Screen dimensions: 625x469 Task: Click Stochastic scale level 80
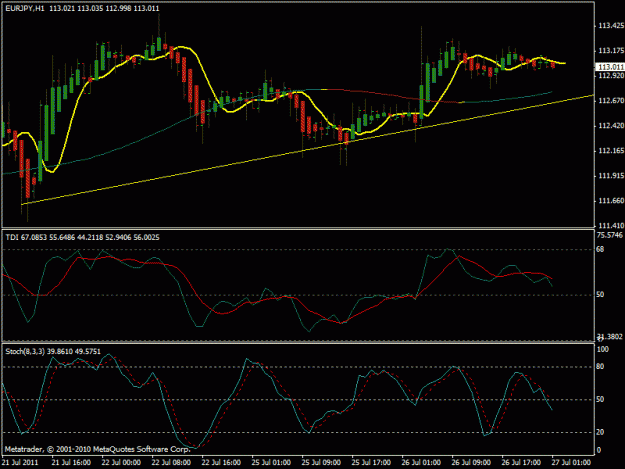pos(600,367)
